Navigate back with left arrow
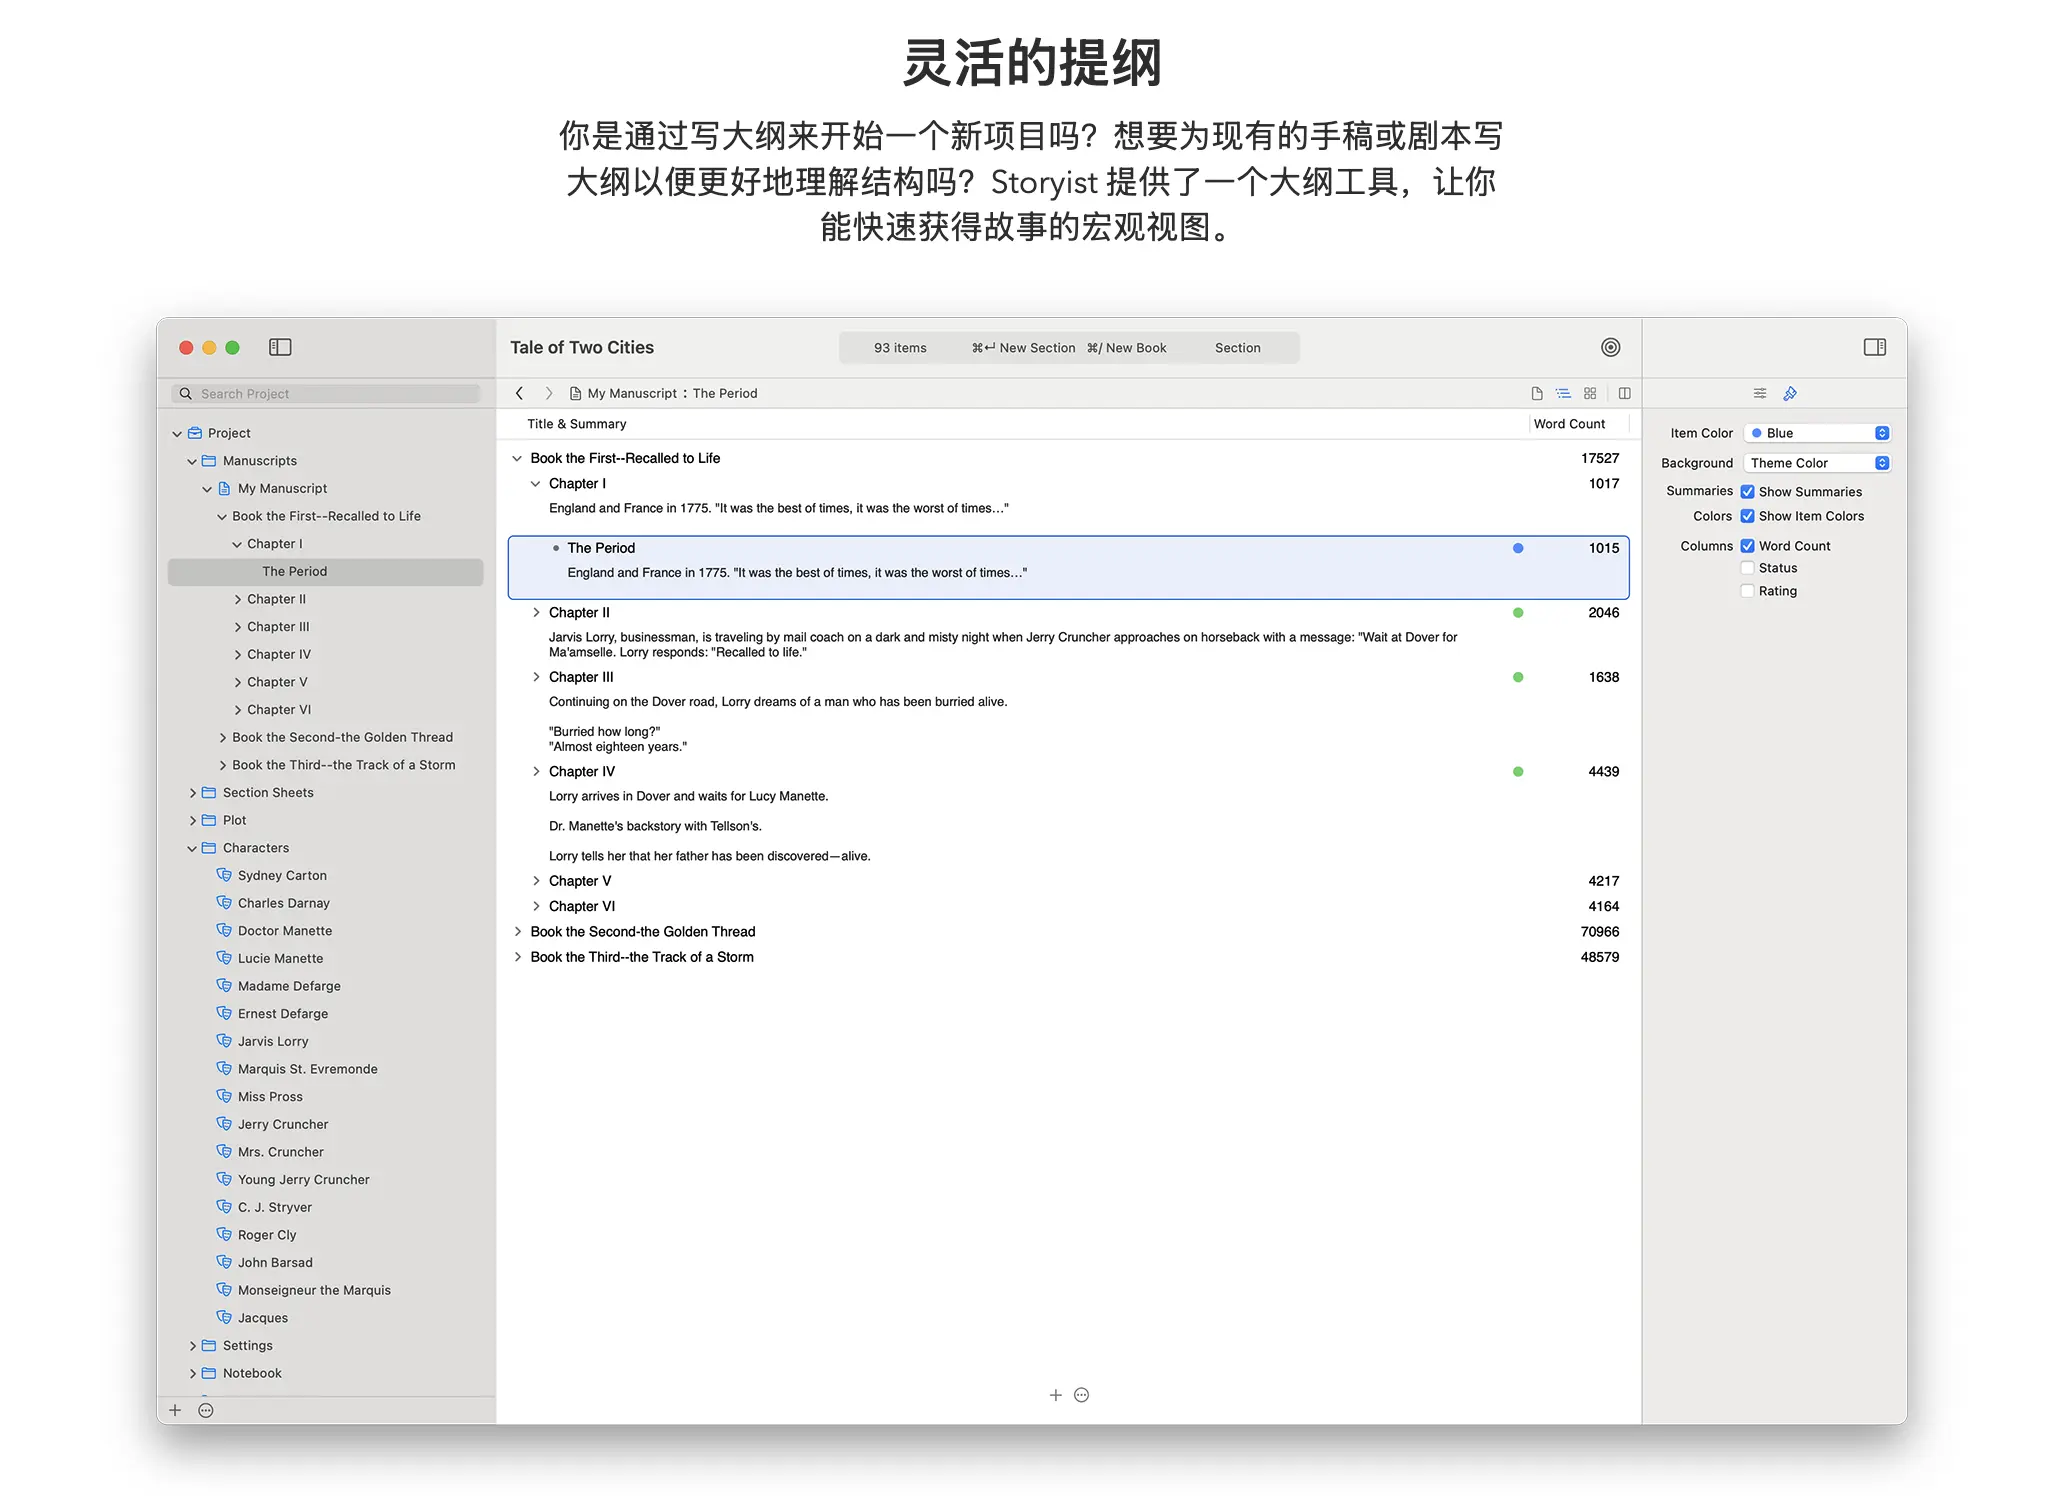The width and height of the screenshot is (2072, 1496). coord(519,393)
